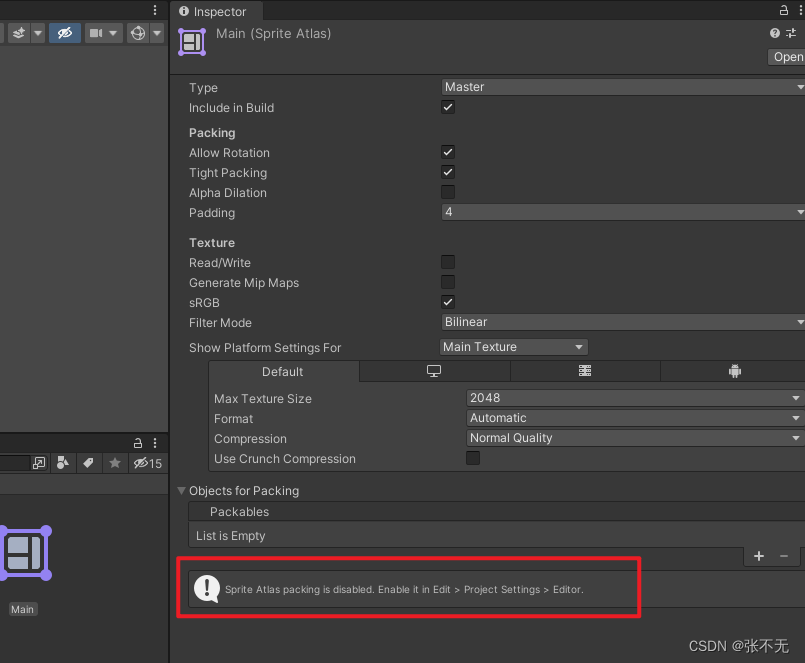Click the search by type icon
Screen dimensions: 805x663
click(63, 463)
